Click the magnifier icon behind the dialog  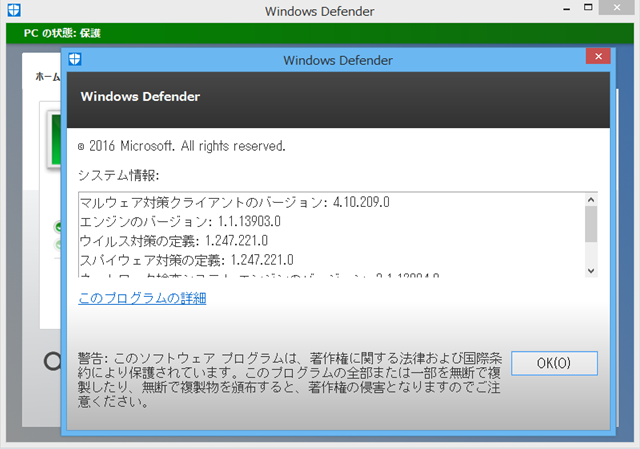click(x=52, y=360)
